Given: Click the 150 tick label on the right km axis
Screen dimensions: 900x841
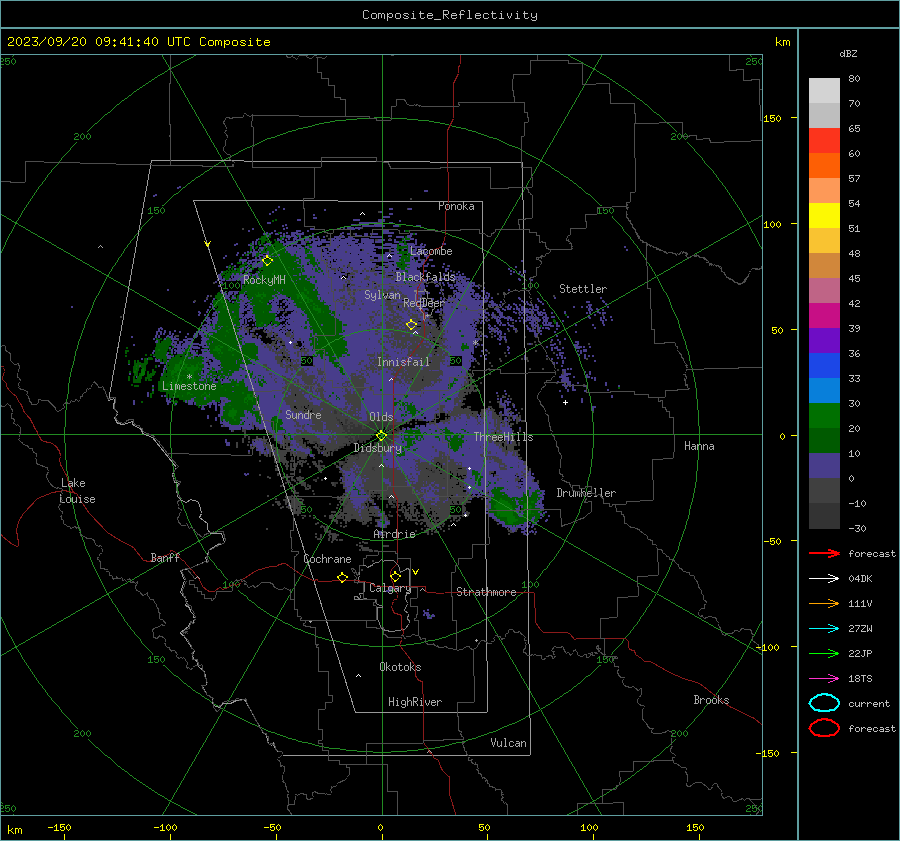Looking at the screenshot, I should 772,118.
